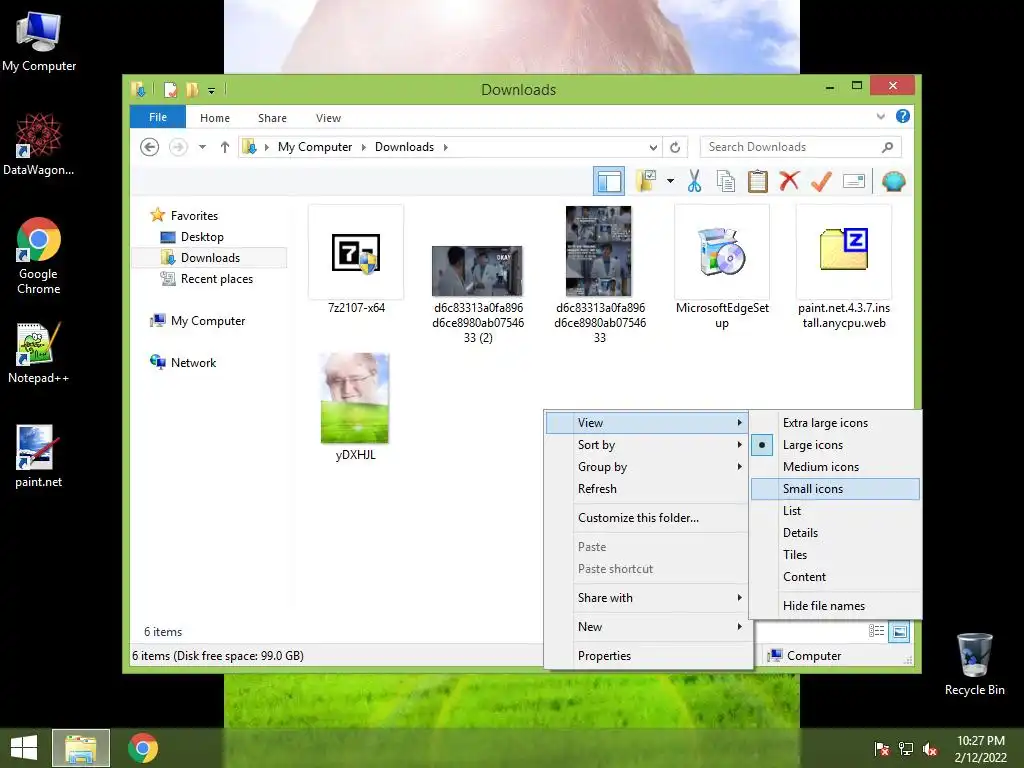Open the File tab
The image size is (1024, 768).
pyautogui.click(x=157, y=118)
